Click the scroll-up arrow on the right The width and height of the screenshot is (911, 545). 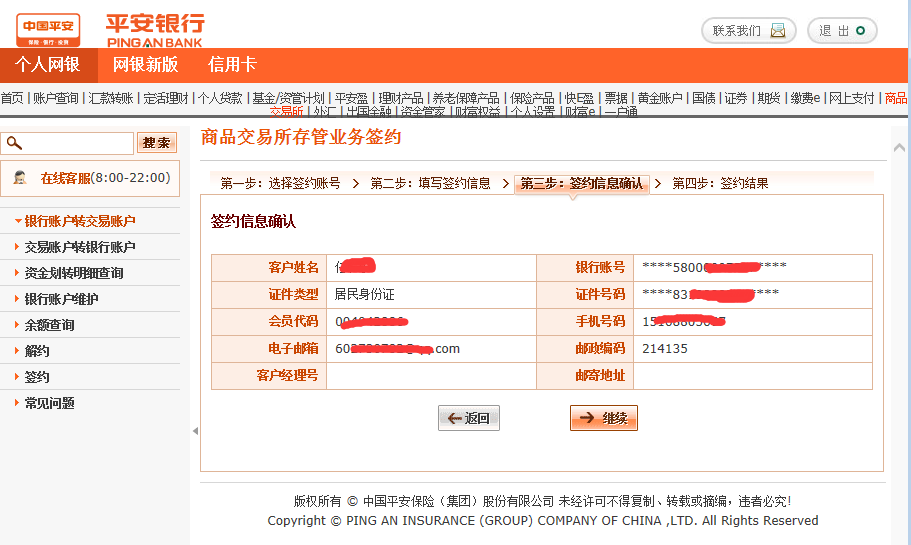coord(899,148)
